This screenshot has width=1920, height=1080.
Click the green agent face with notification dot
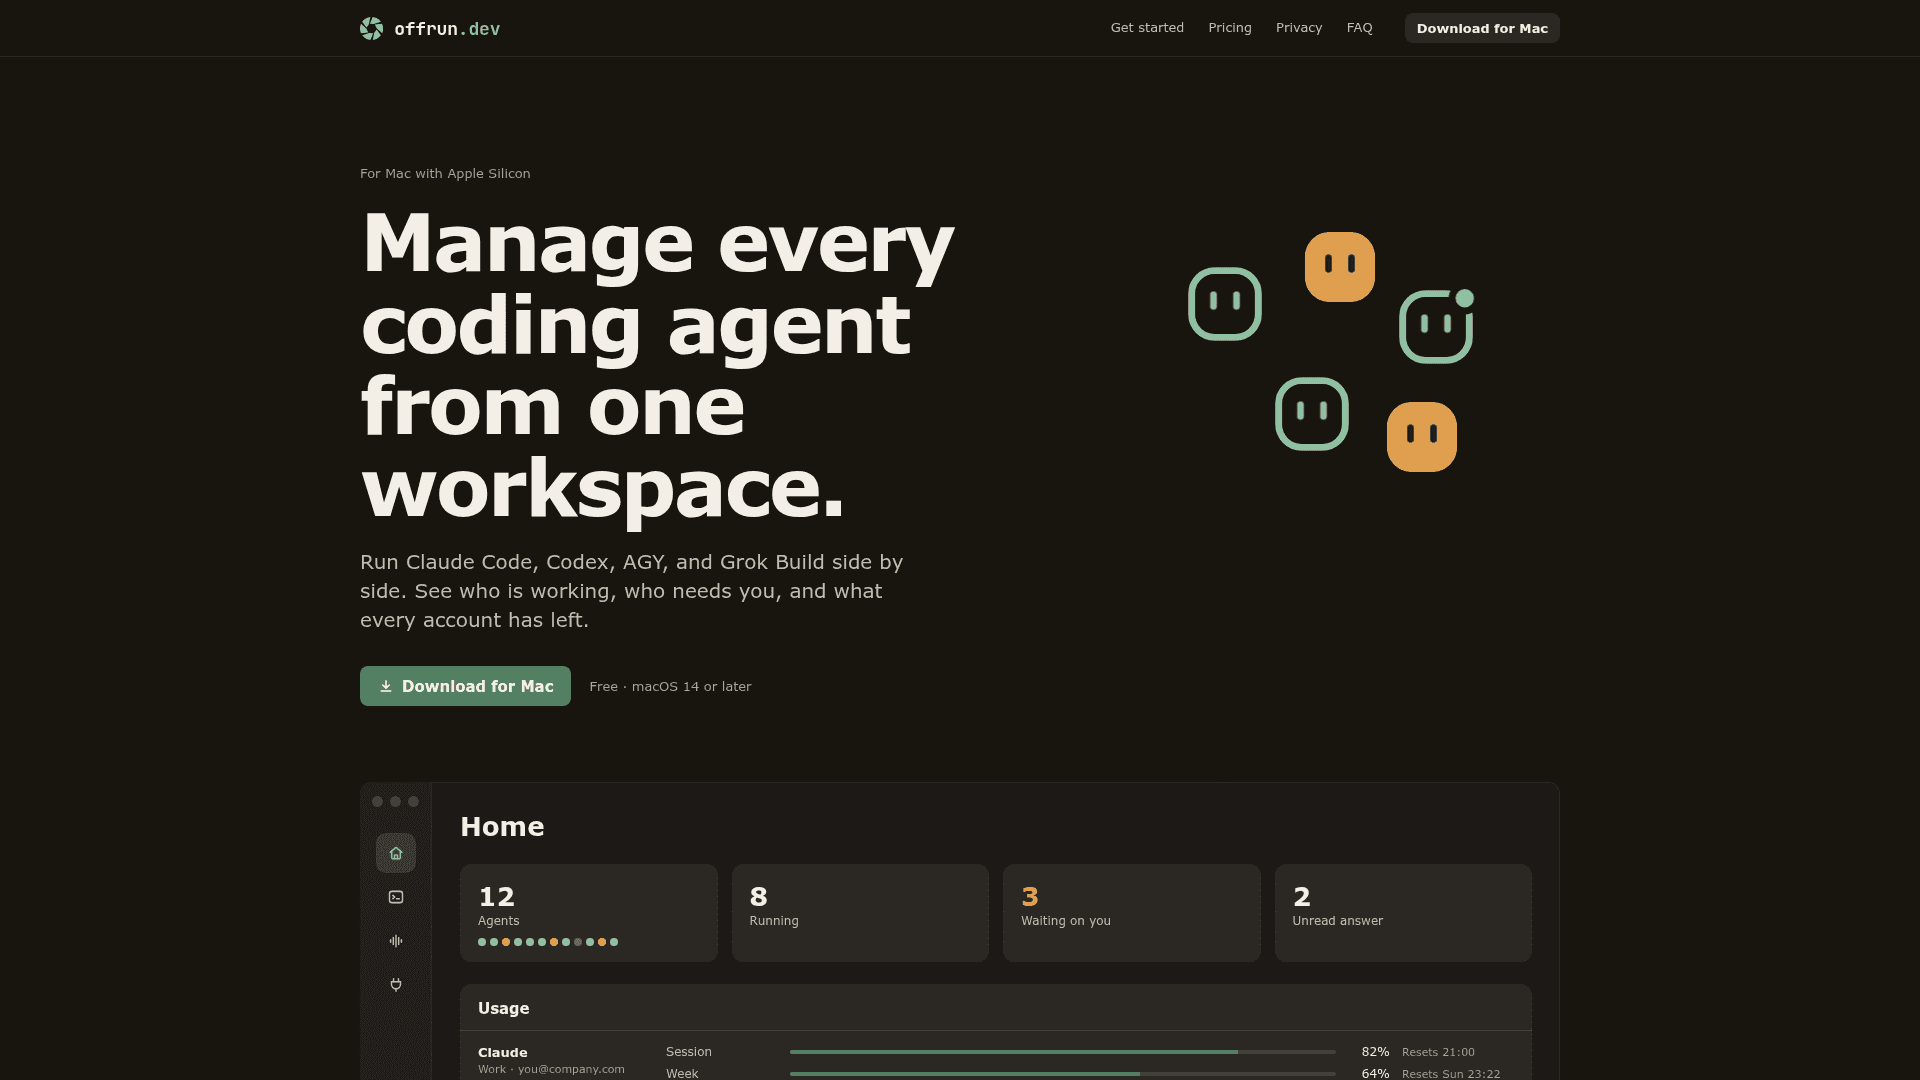tap(1436, 326)
